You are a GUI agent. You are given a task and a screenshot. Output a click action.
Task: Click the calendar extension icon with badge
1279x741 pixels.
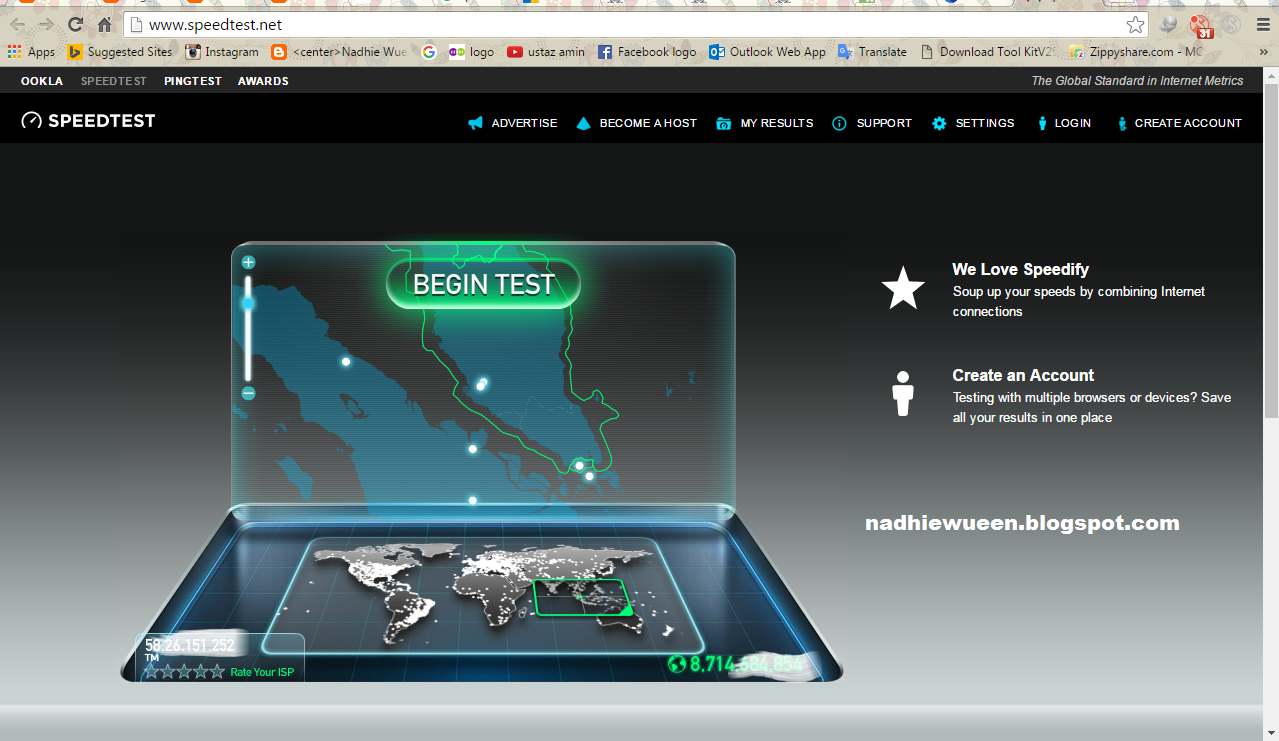(x=1201, y=25)
